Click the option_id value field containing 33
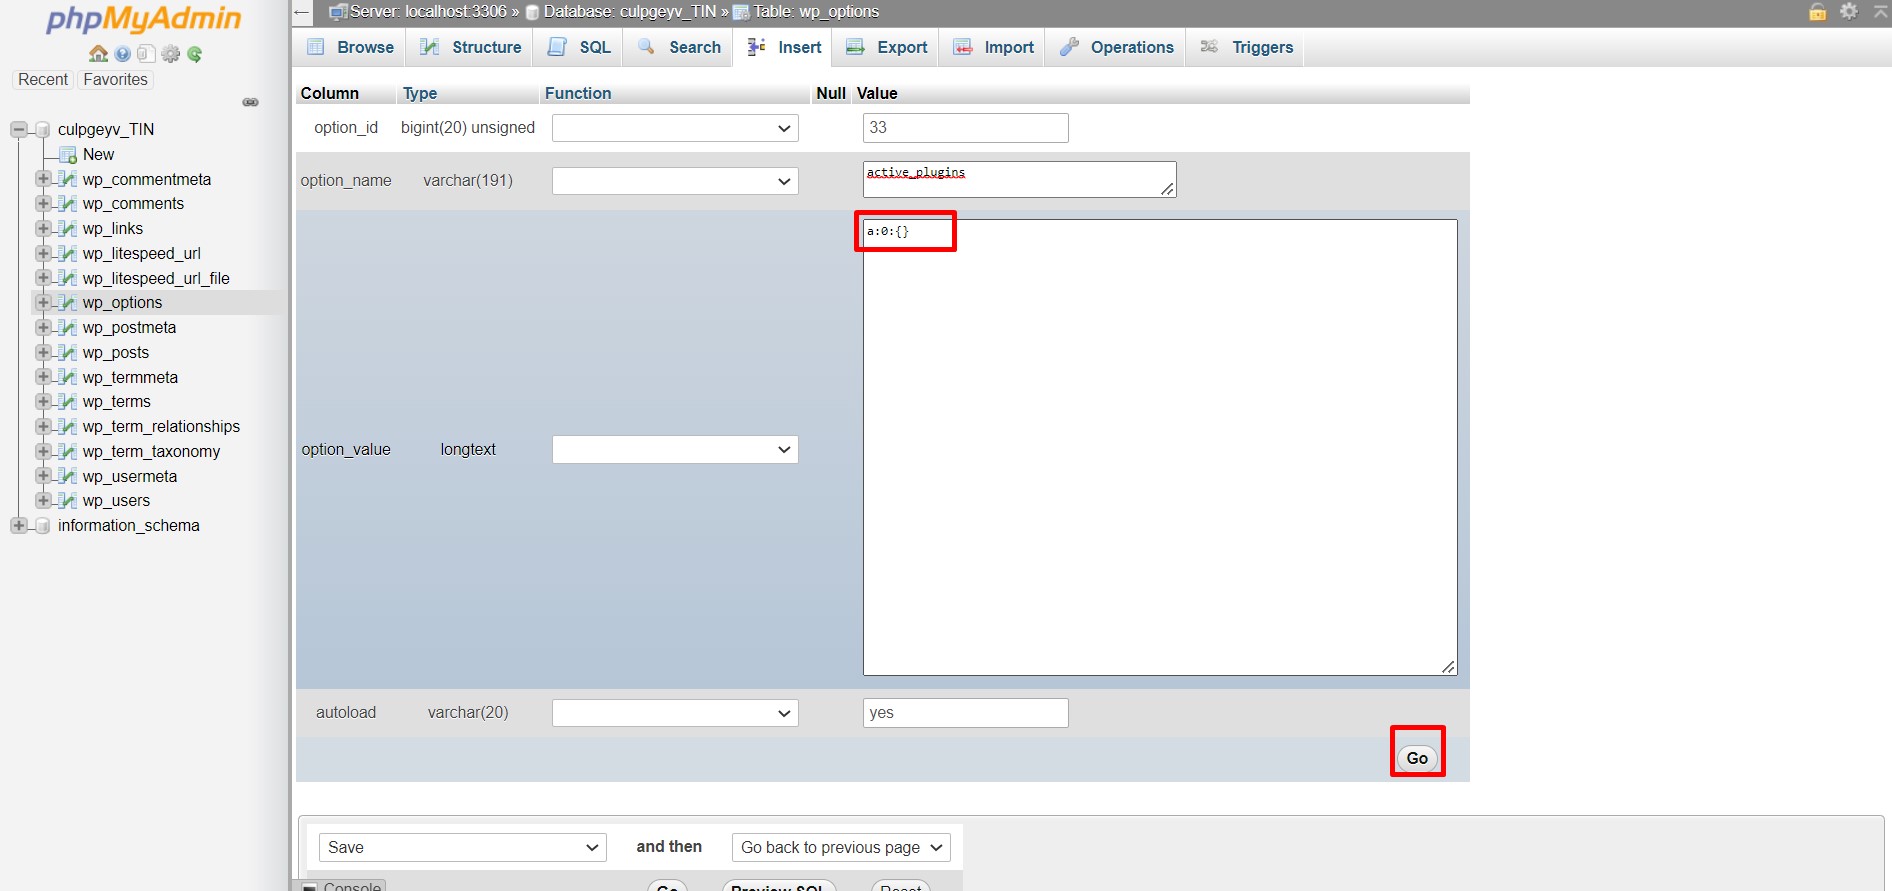1892x891 pixels. [965, 128]
